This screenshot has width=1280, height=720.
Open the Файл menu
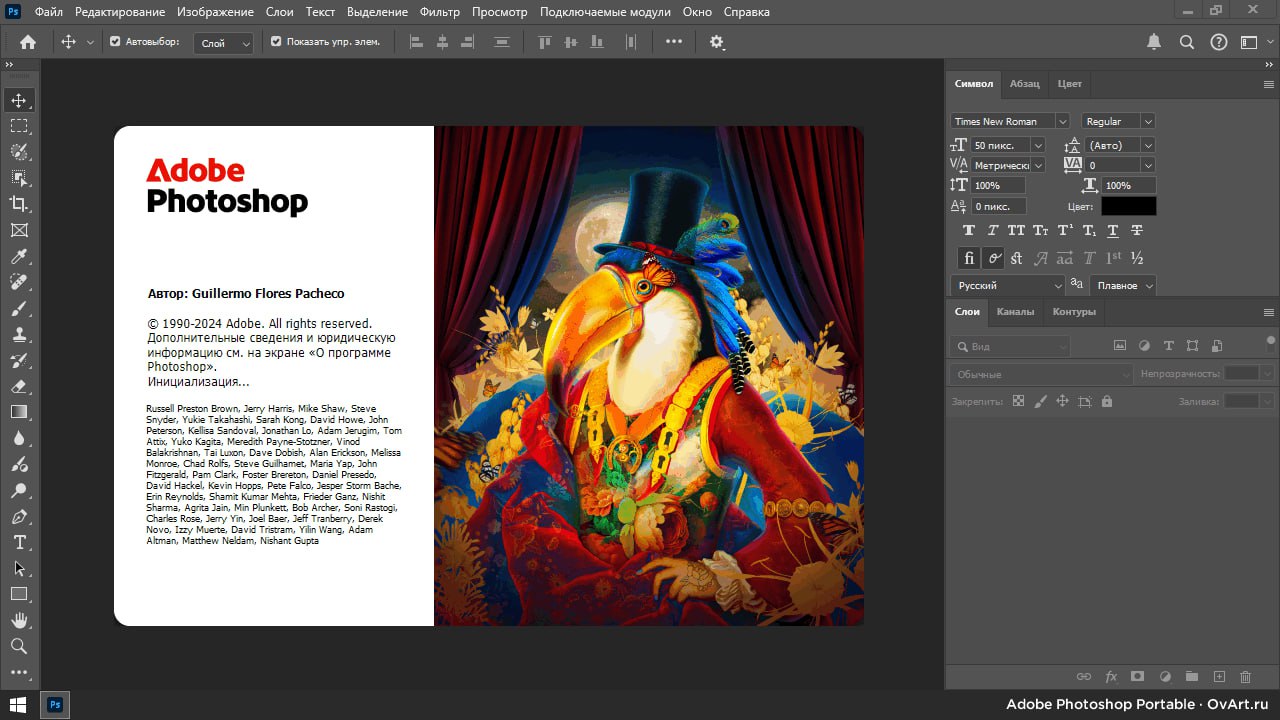tap(48, 12)
